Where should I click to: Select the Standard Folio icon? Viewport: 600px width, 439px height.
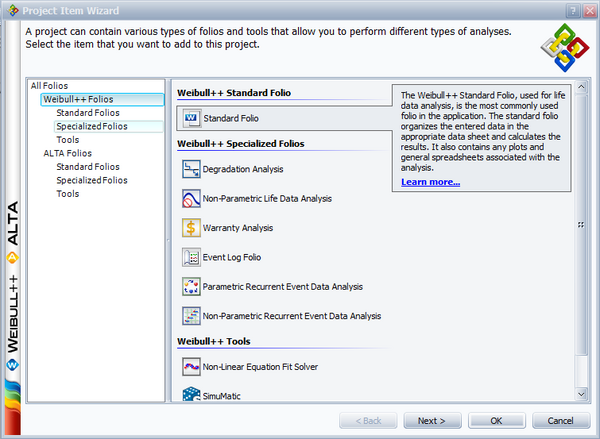[x=191, y=118]
